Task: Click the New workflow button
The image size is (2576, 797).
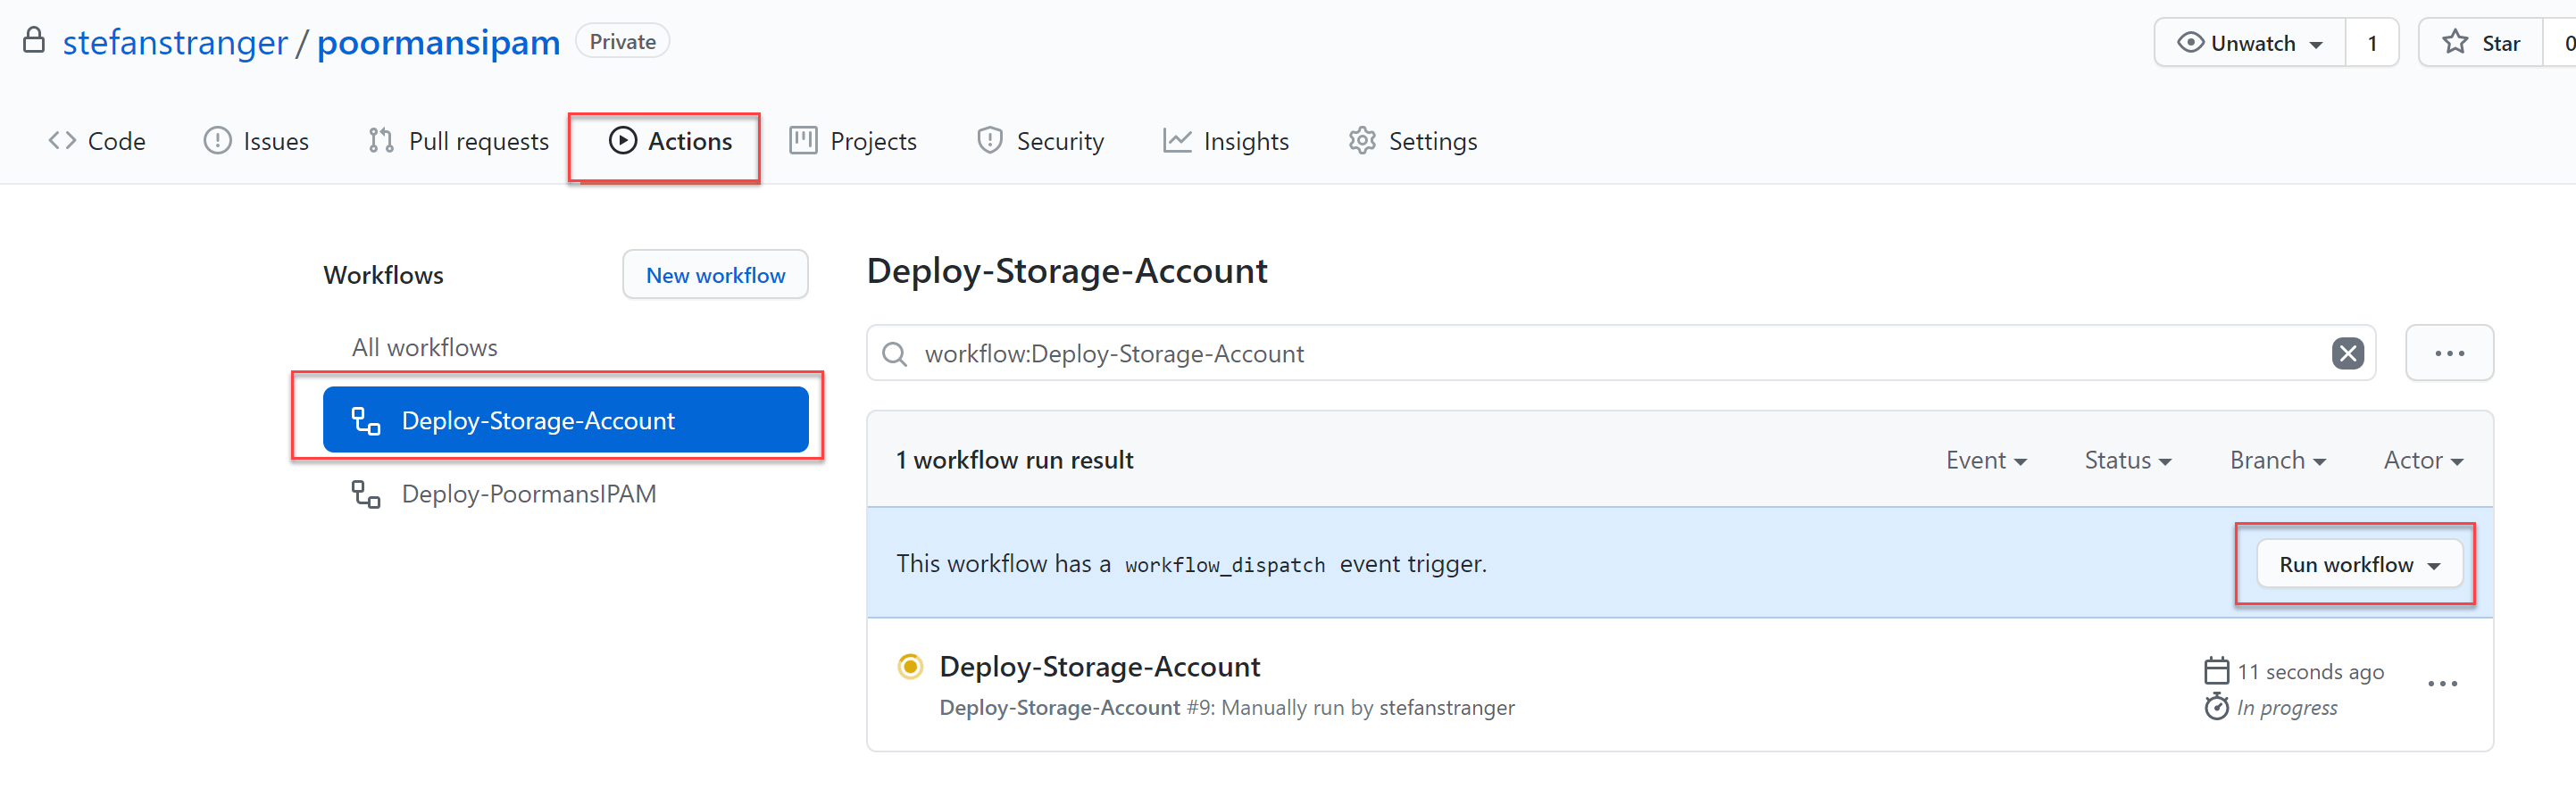Action: (715, 275)
